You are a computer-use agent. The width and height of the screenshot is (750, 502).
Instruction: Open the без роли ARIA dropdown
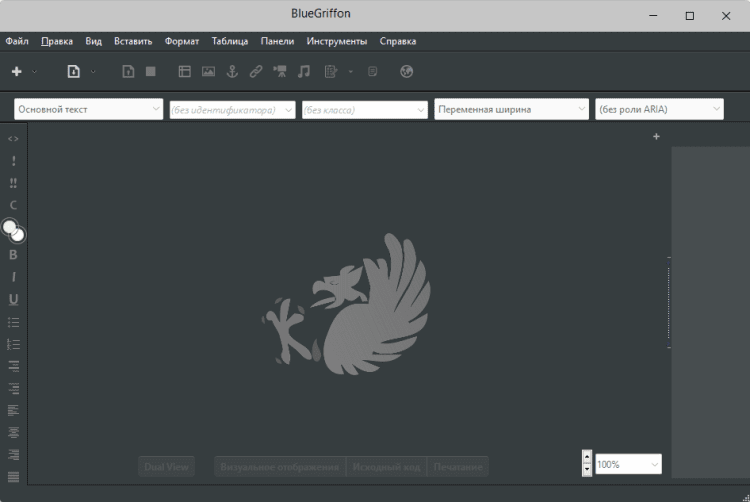point(659,109)
